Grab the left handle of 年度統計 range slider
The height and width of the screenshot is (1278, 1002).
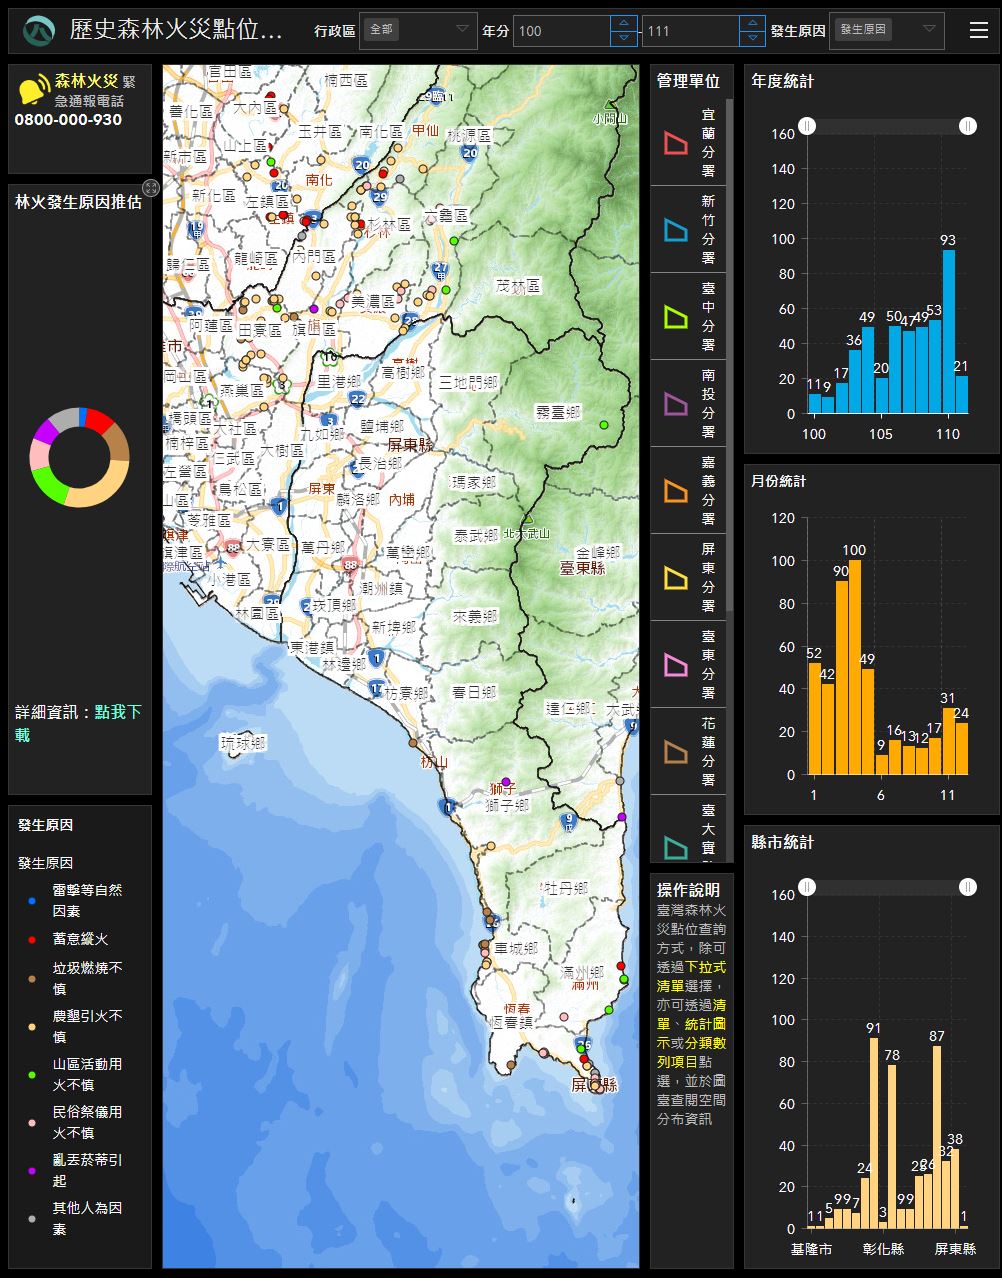point(807,126)
